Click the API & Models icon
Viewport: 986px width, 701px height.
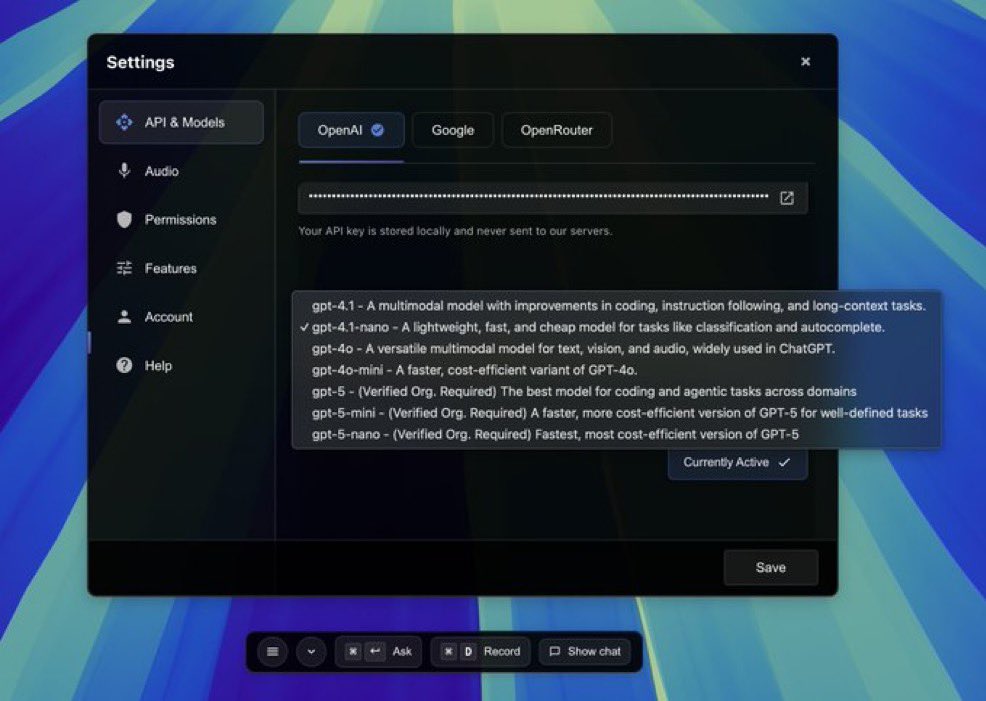125,122
